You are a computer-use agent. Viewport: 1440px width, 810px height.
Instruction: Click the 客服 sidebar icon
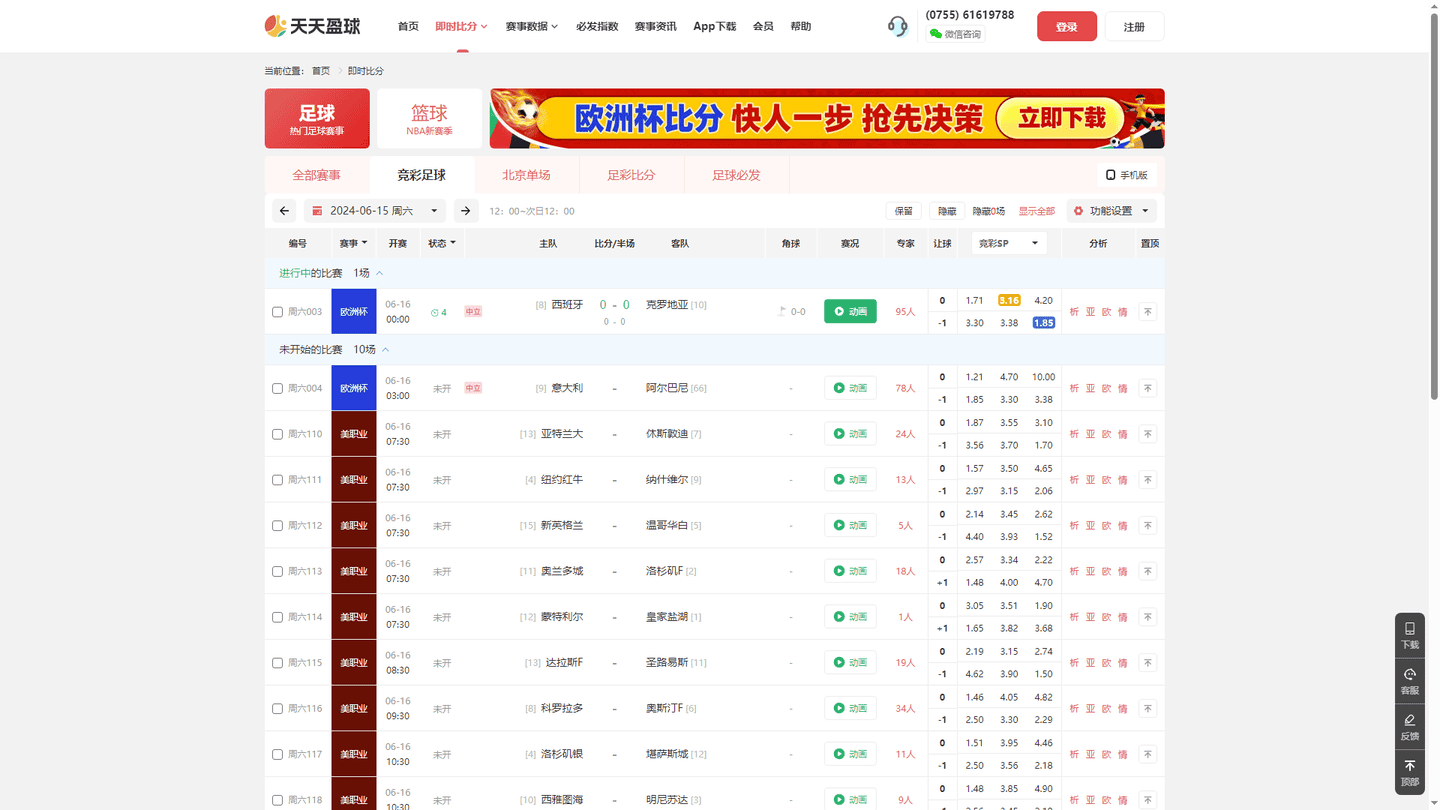[x=1410, y=681]
